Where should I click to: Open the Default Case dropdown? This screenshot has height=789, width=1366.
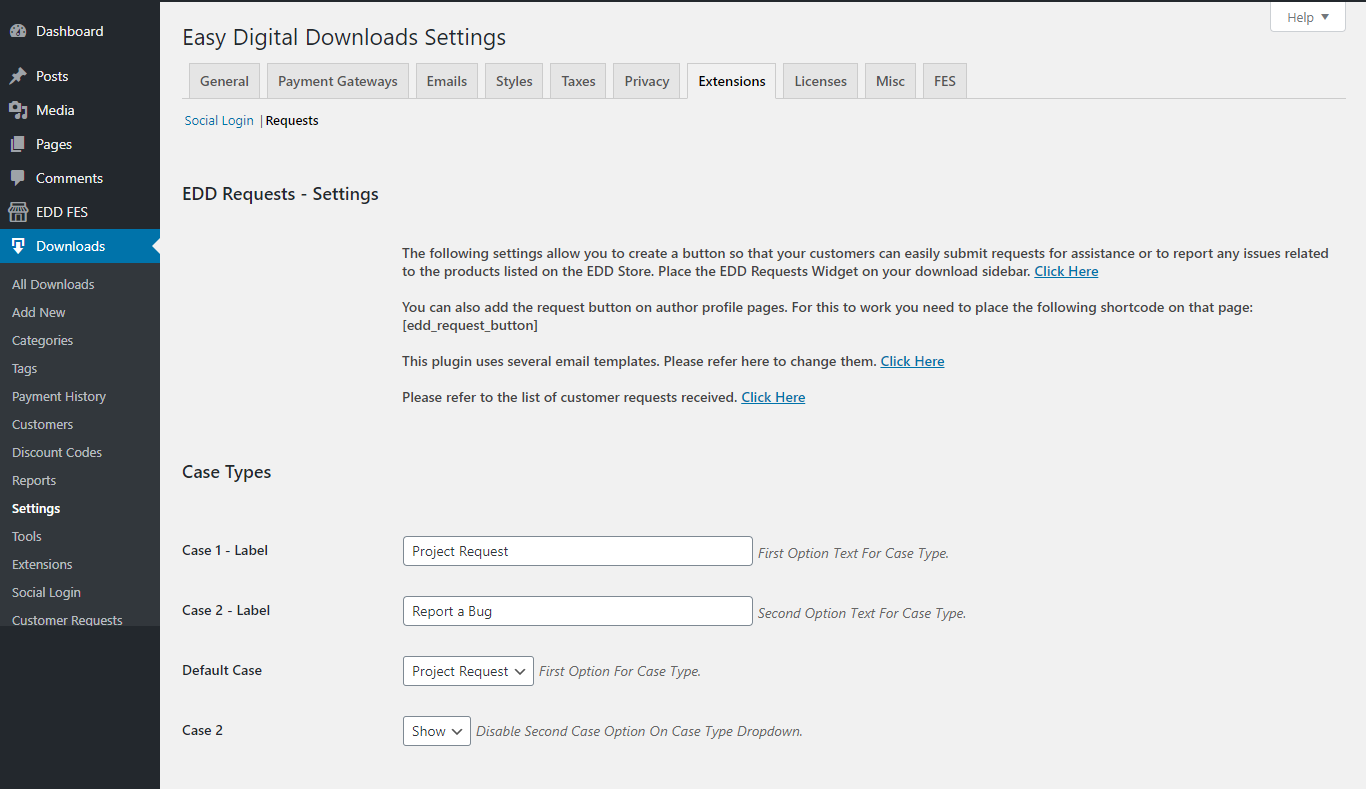[468, 671]
